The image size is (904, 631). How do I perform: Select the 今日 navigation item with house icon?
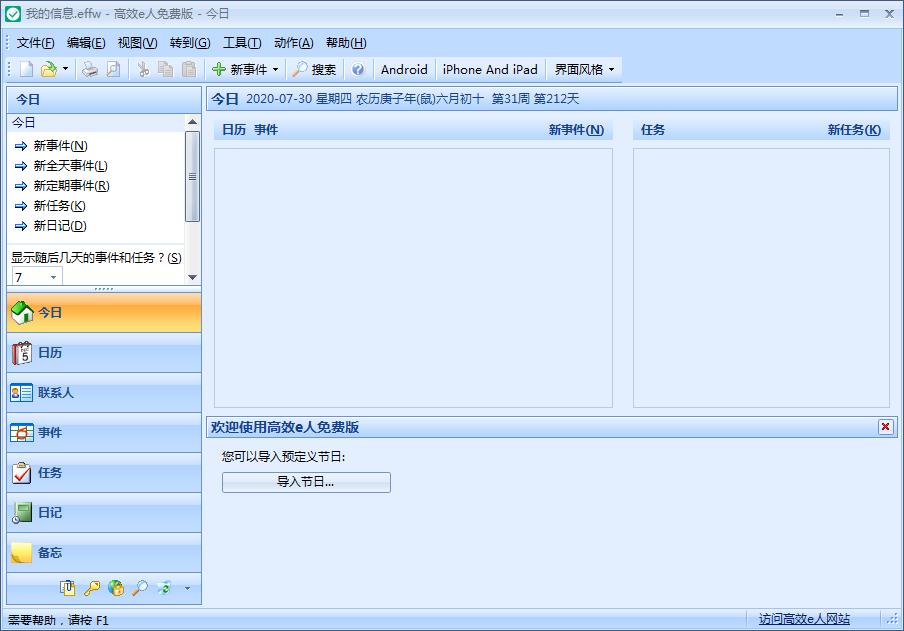point(104,313)
